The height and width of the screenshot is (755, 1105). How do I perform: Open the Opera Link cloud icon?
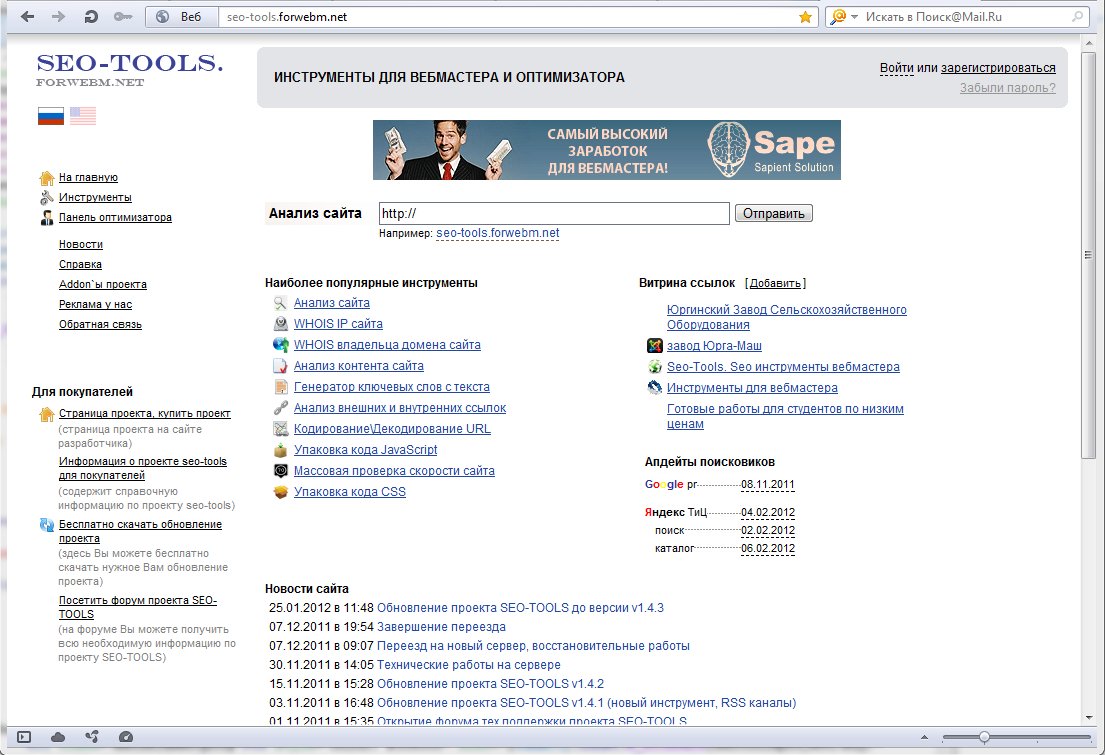click(58, 737)
